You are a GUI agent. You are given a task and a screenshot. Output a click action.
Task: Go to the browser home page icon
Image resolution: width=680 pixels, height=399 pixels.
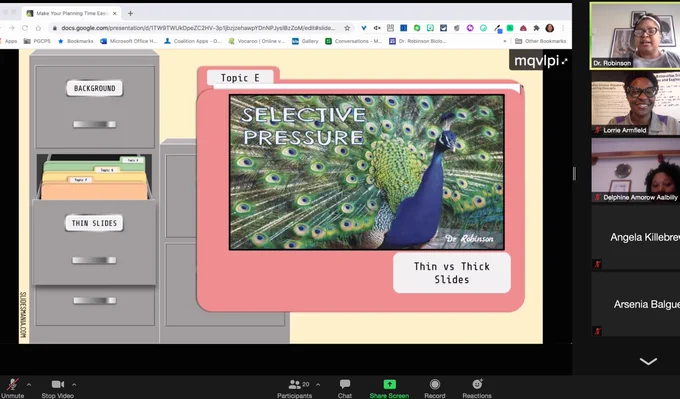tap(38, 28)
